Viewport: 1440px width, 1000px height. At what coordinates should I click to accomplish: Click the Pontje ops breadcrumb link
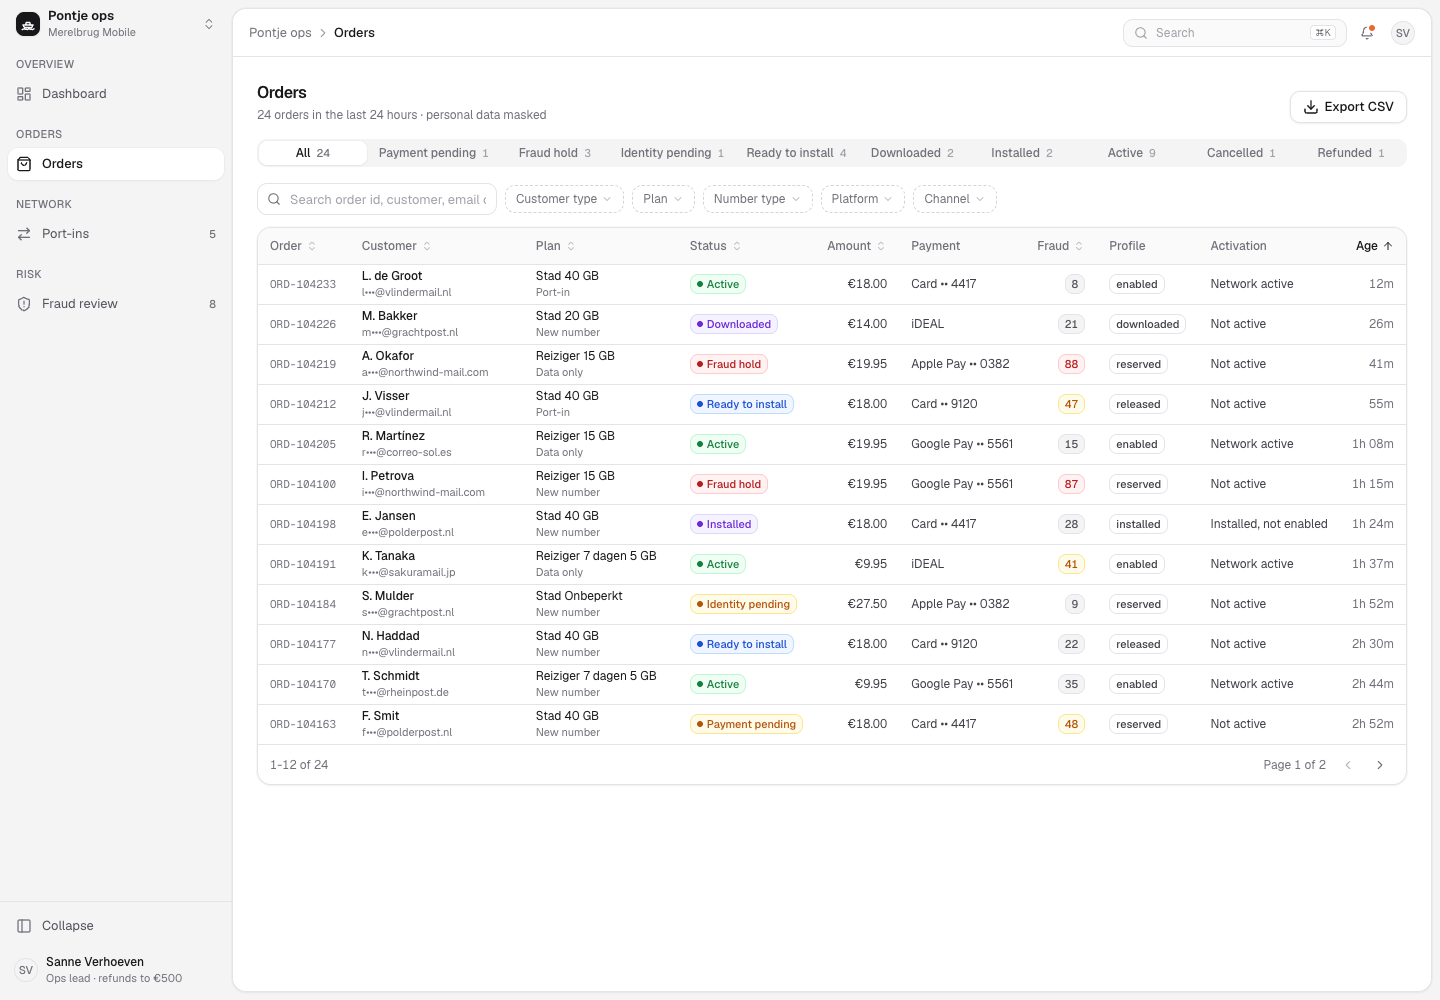(x=280, y=33)
